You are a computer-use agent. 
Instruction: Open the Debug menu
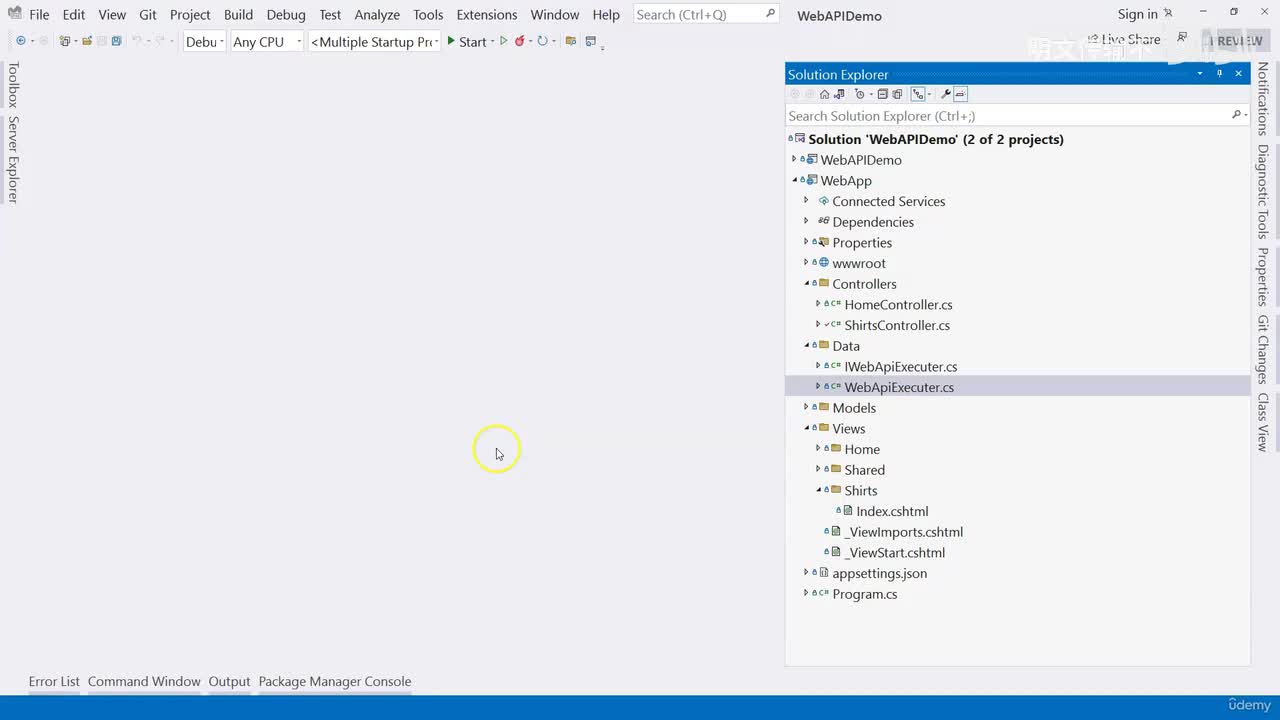coord(286,14)
